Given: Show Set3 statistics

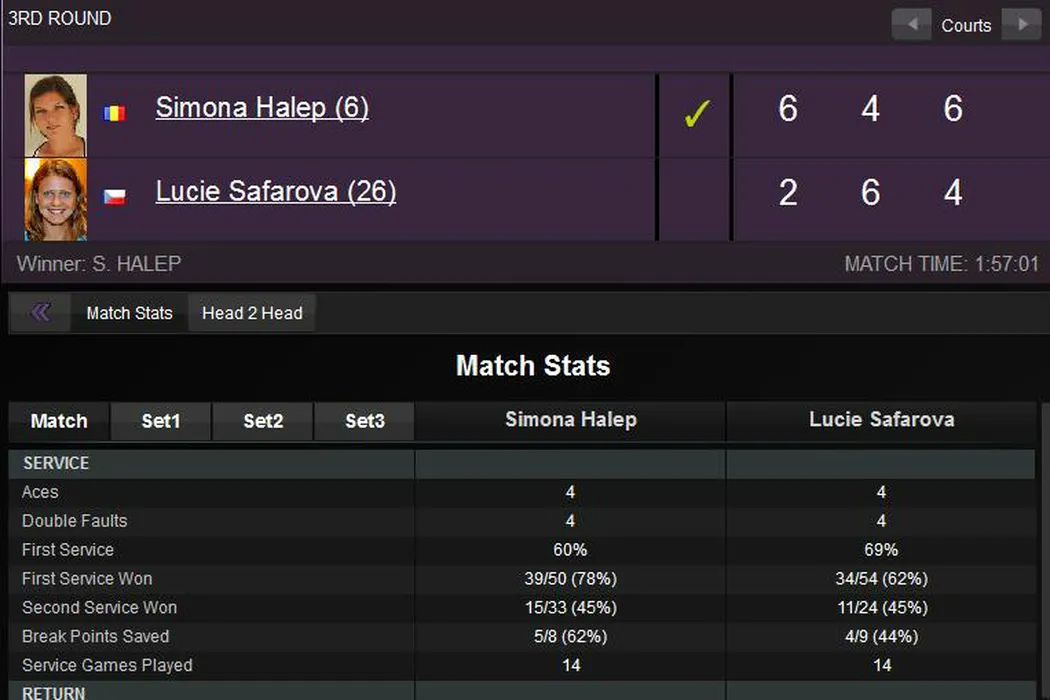Looking at the screenshot, I should [x=365, y=421].
